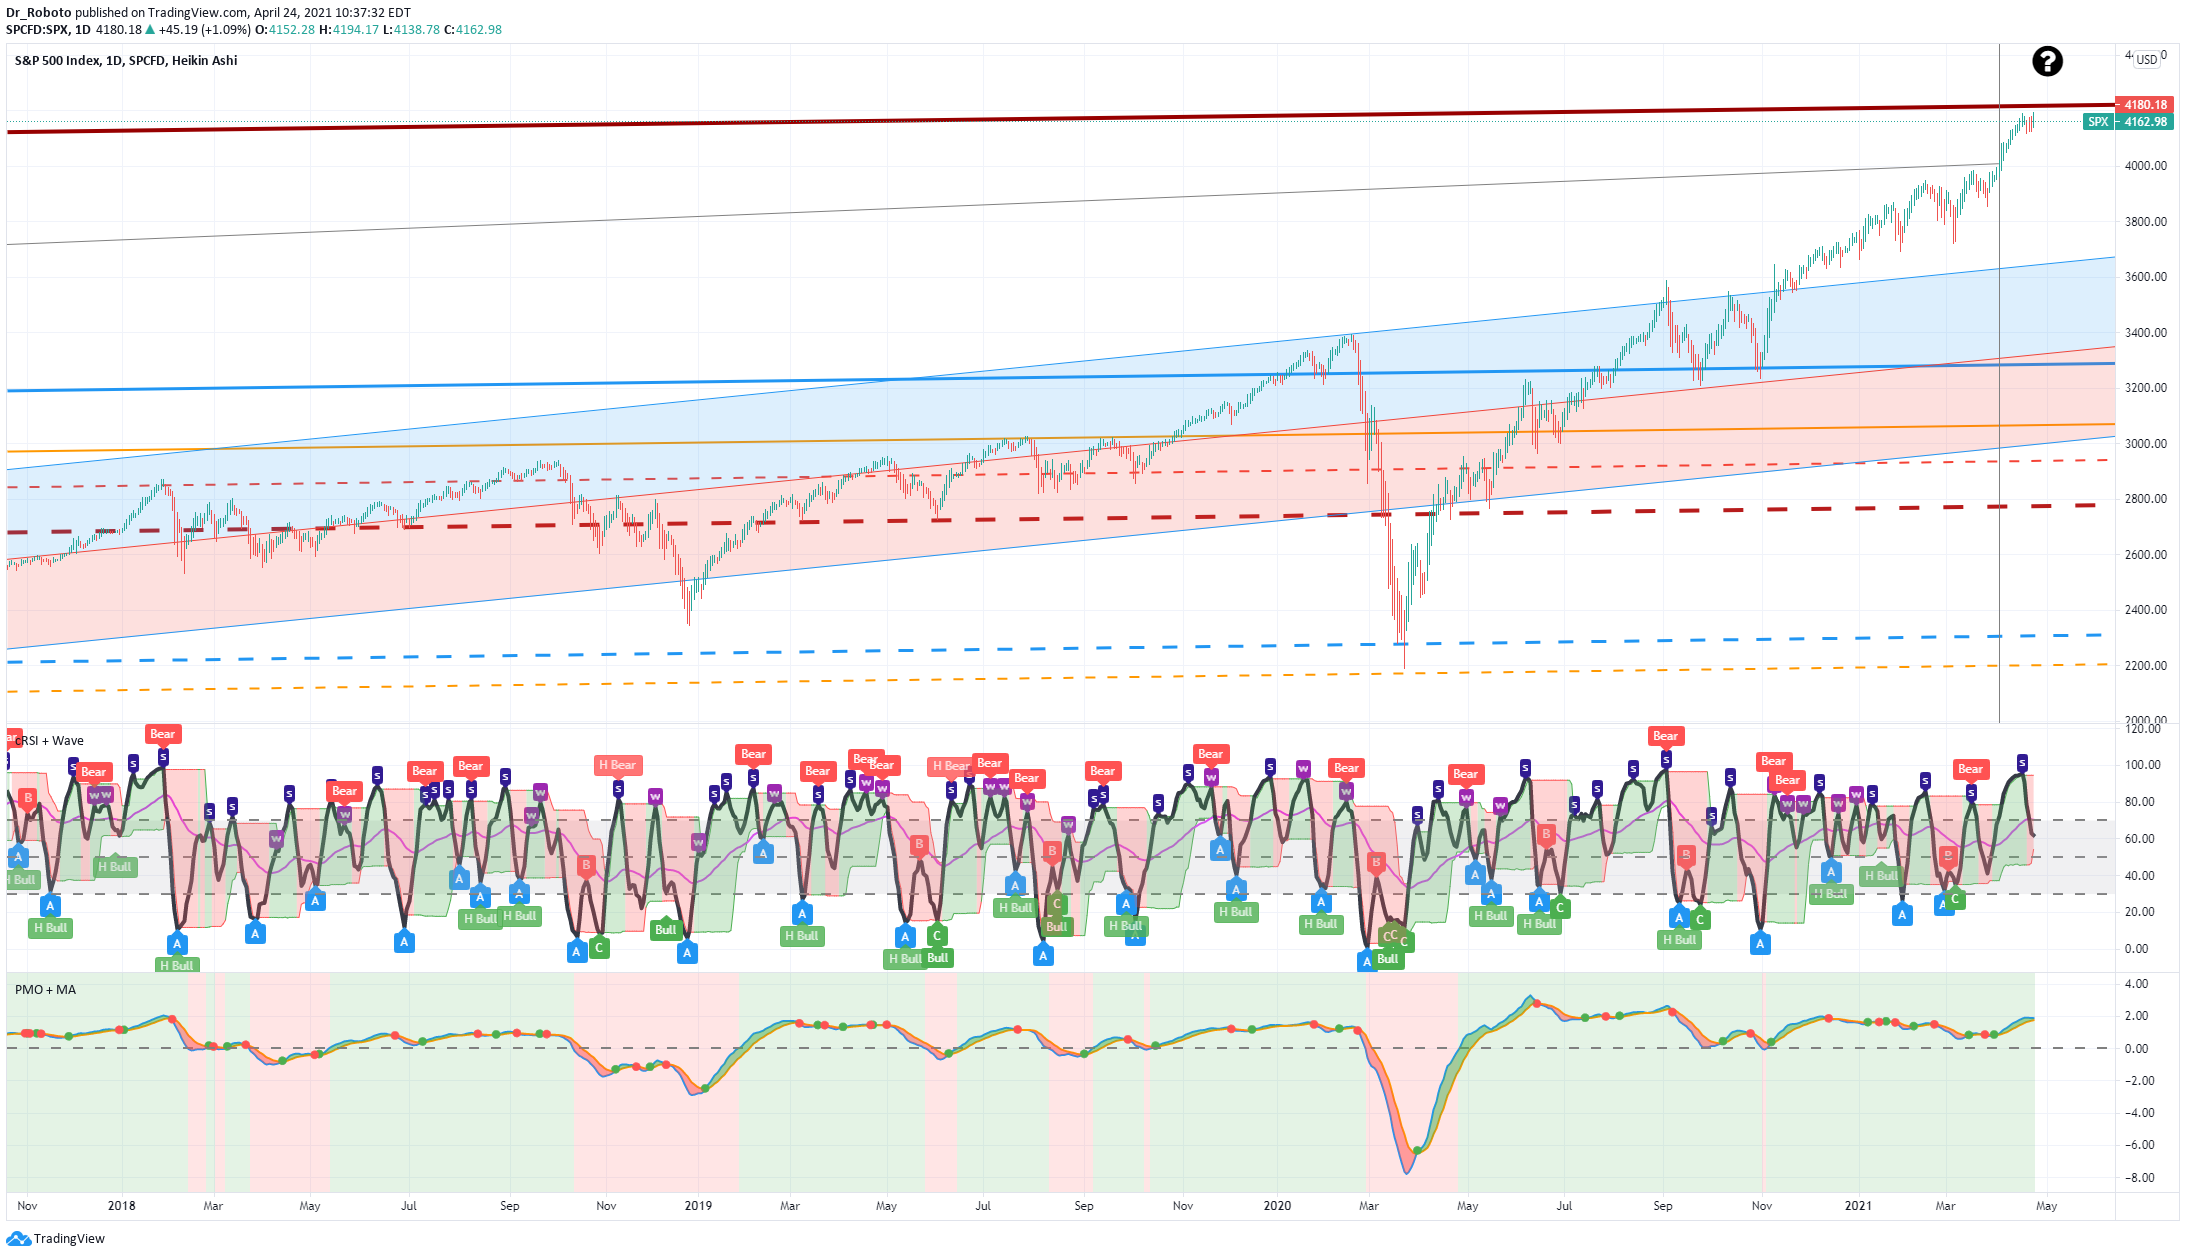Image resolution: width=2186 pixels, height=1257 pixels.
Task: Click the 4.00 value on PMO scale
Action: 2136,984
